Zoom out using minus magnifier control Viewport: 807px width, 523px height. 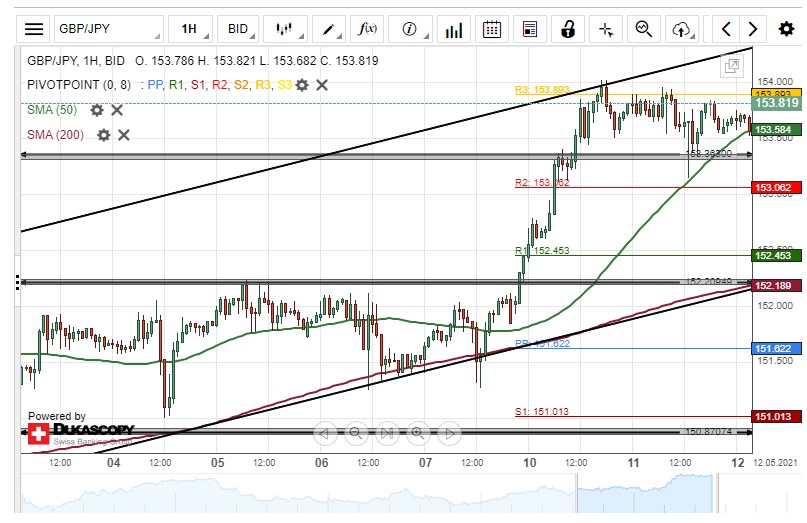(356, 433)
